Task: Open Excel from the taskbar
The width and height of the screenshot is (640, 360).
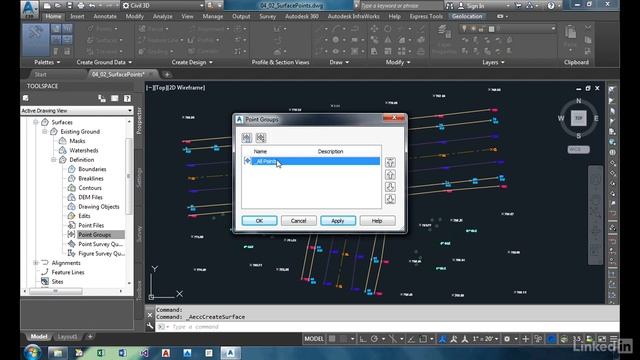Action: click(100, 353)
